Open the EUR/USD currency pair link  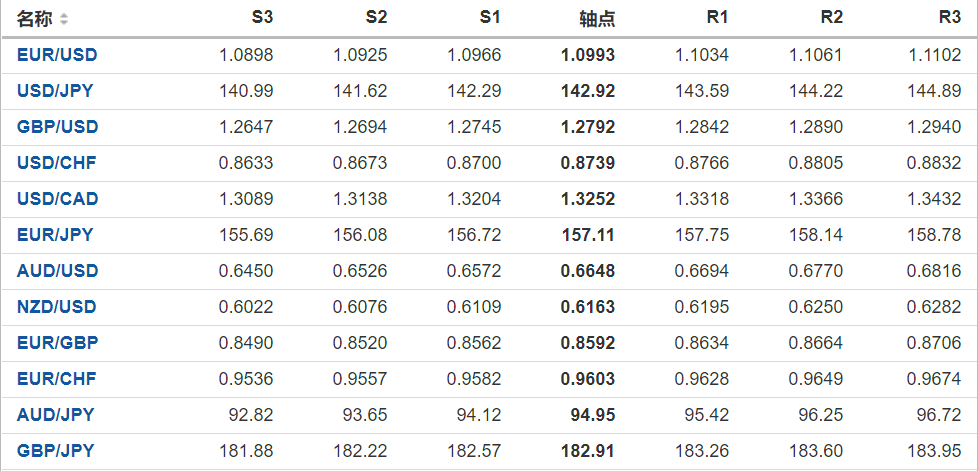[57, 55]
